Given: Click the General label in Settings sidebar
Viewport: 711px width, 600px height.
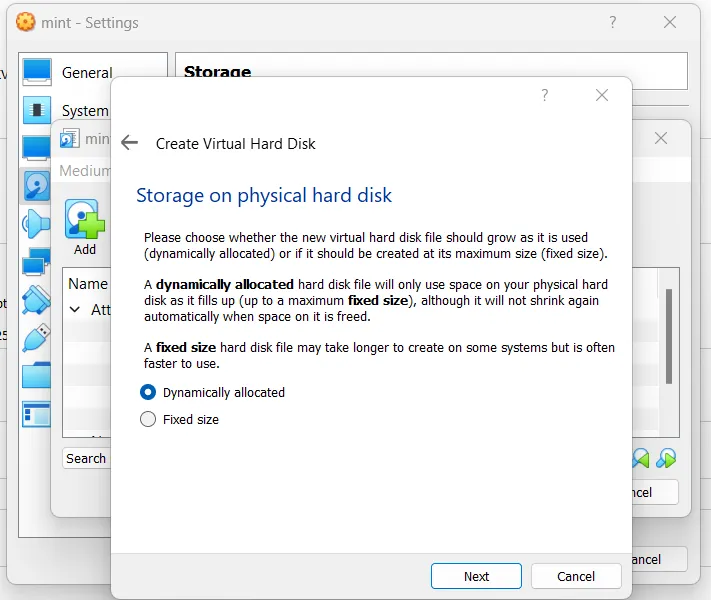Looking at the screenshot, I should pyautogui.click(x=87, y=73).
